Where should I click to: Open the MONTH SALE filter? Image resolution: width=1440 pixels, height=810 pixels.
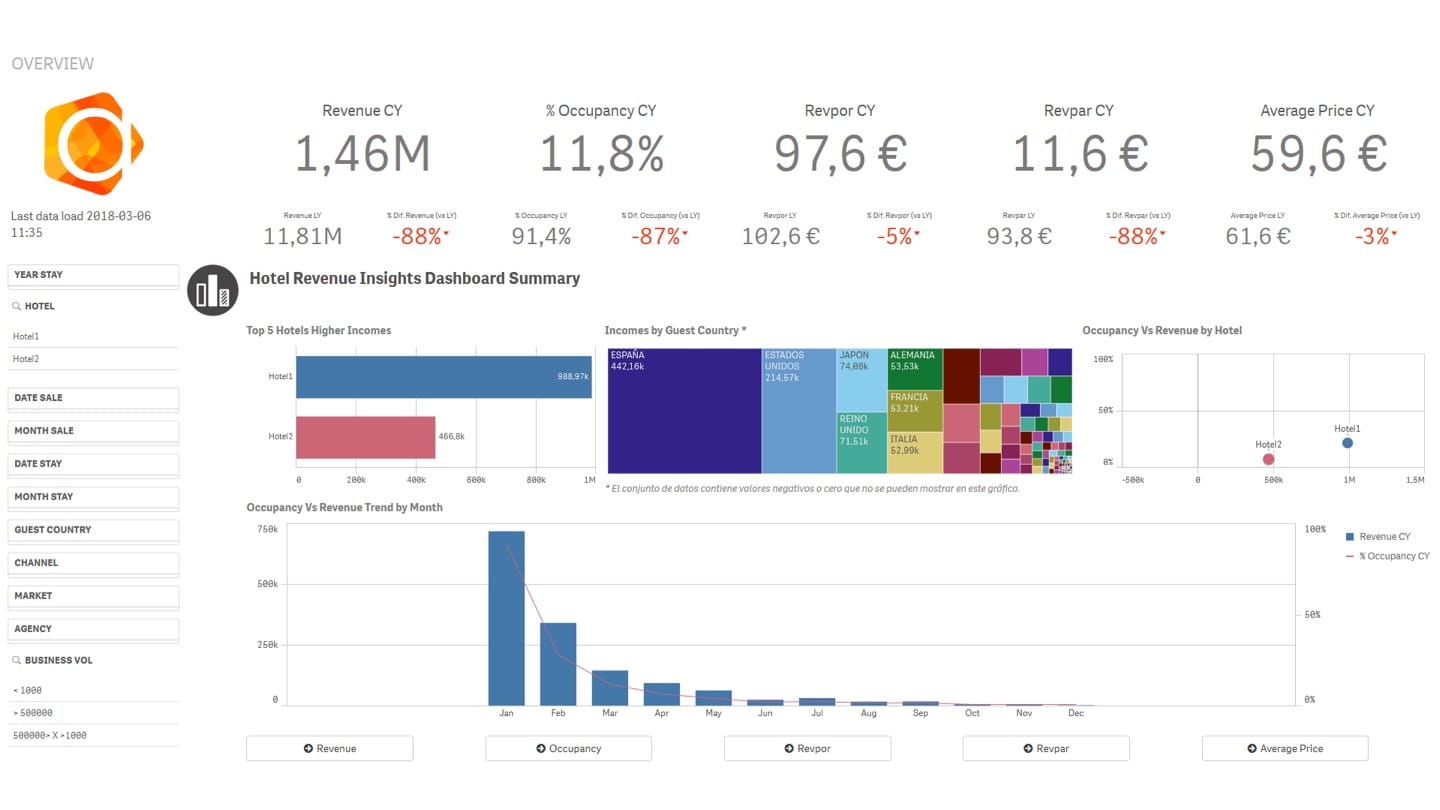tap(93, 431)
